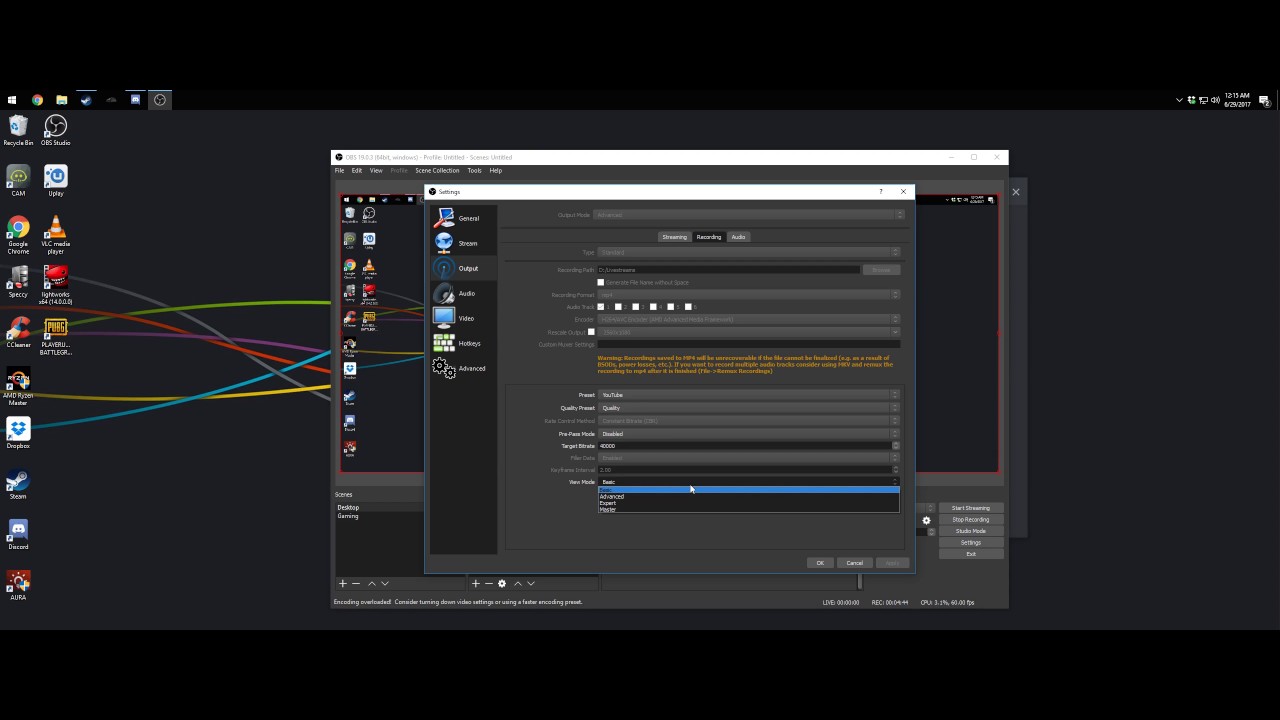Toggle audio track 2 checkbox

619,307
